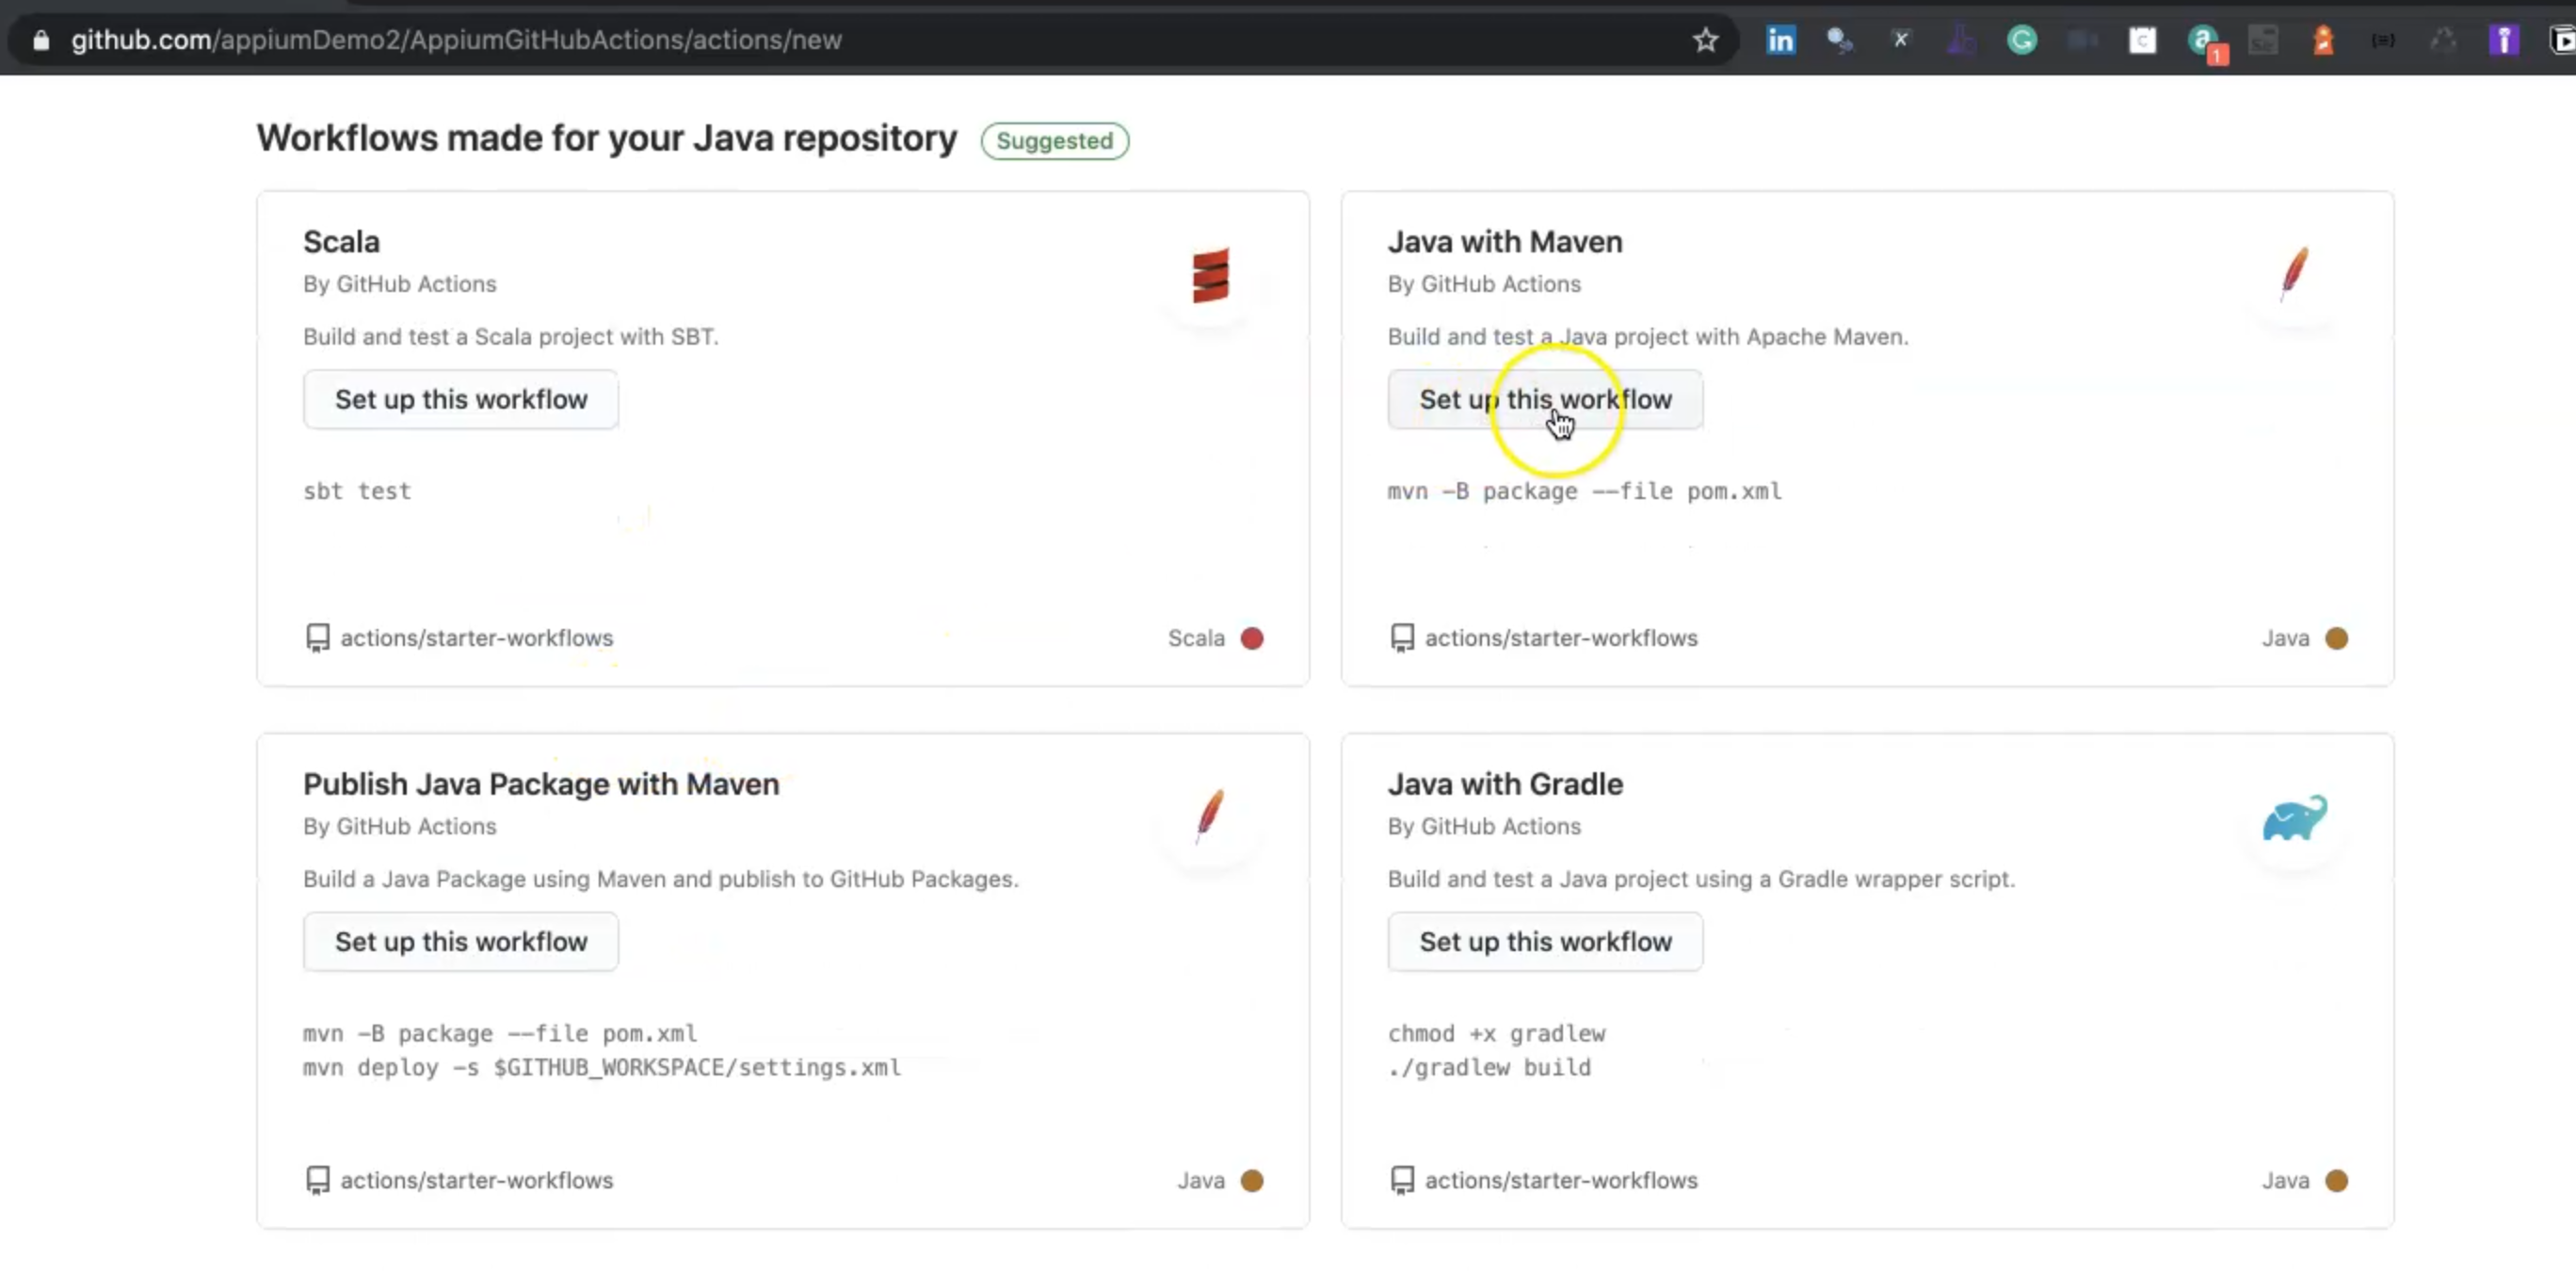Open the browser profile menu
The height and width of the screenshot is (1275, 2576).
coord(2504,40)
